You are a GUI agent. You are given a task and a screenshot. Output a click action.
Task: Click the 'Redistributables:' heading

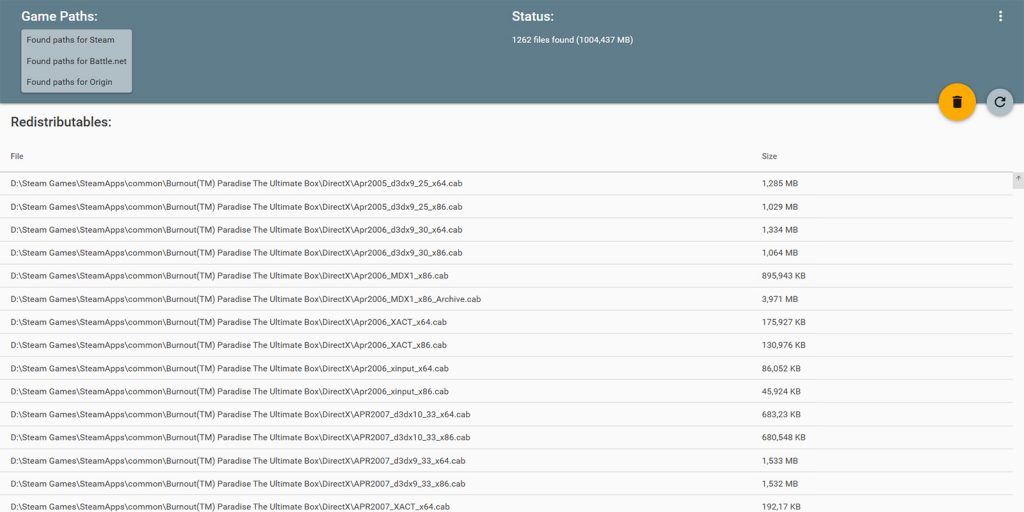point(61,121)
